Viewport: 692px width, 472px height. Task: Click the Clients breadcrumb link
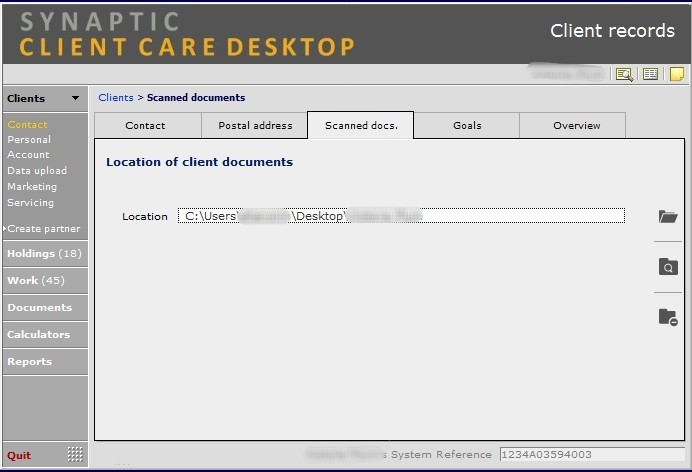tap(116, 97)
